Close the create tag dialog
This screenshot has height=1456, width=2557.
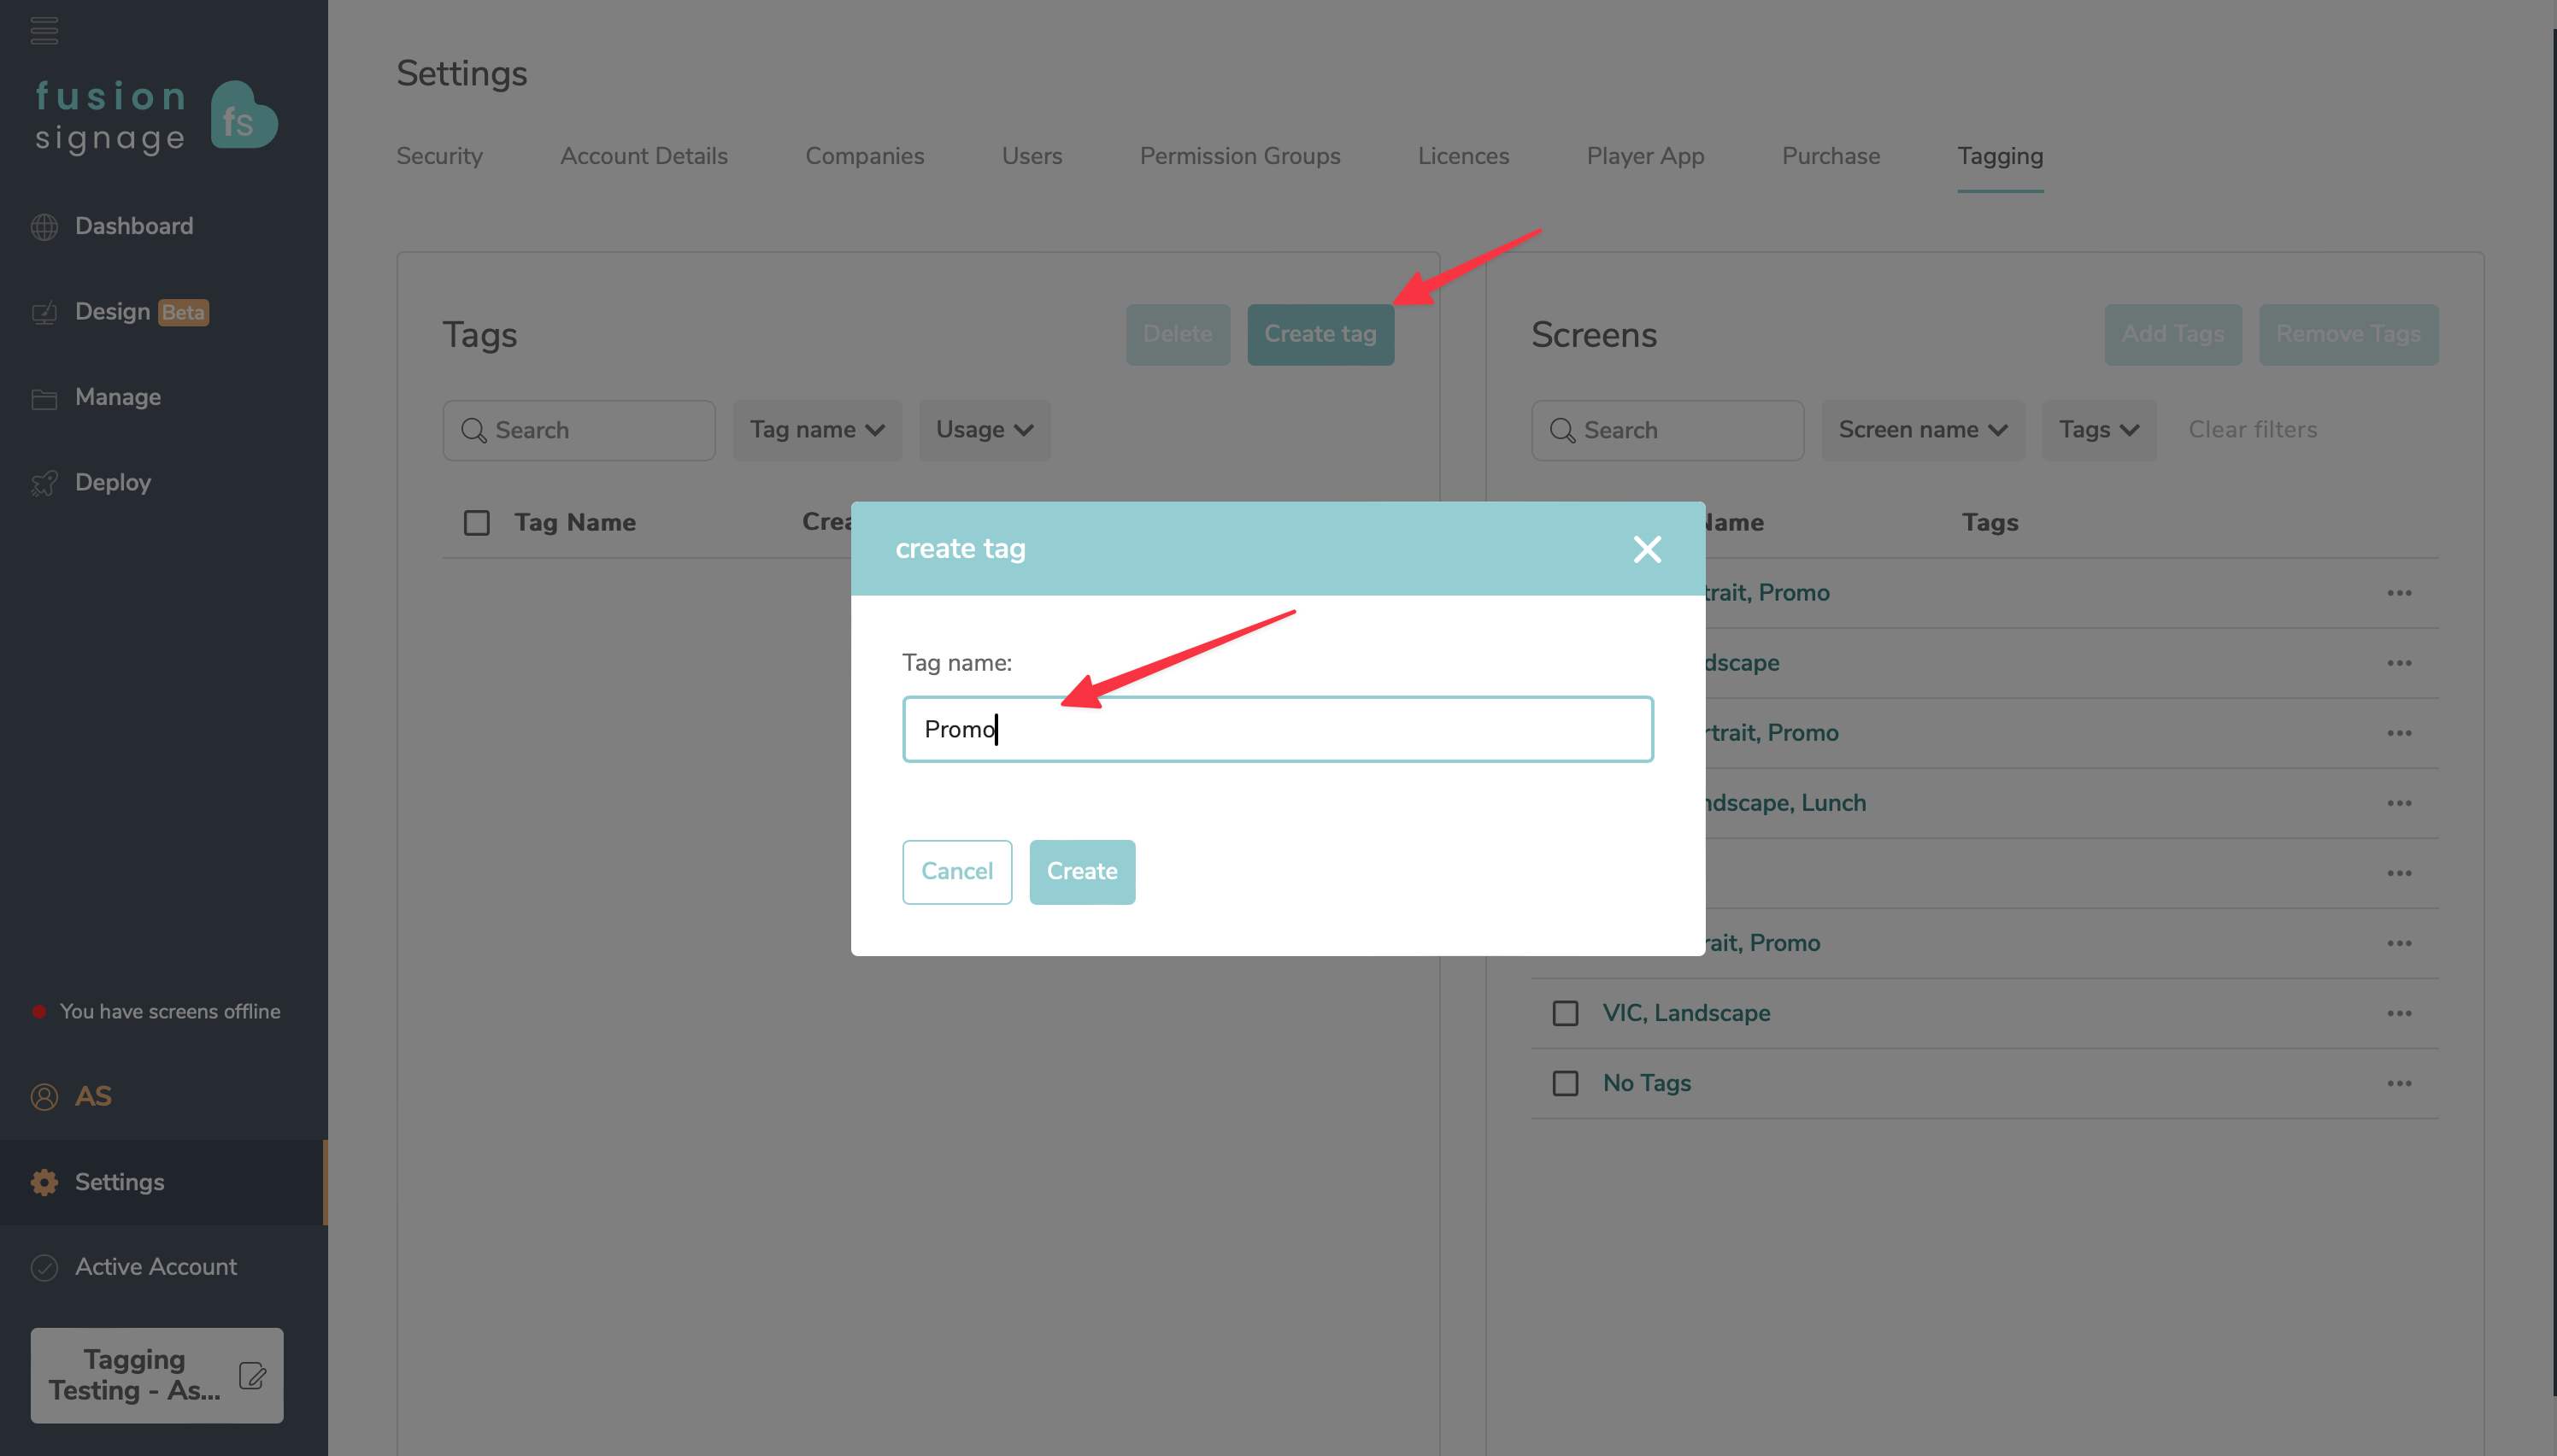tap(1646, 549)
